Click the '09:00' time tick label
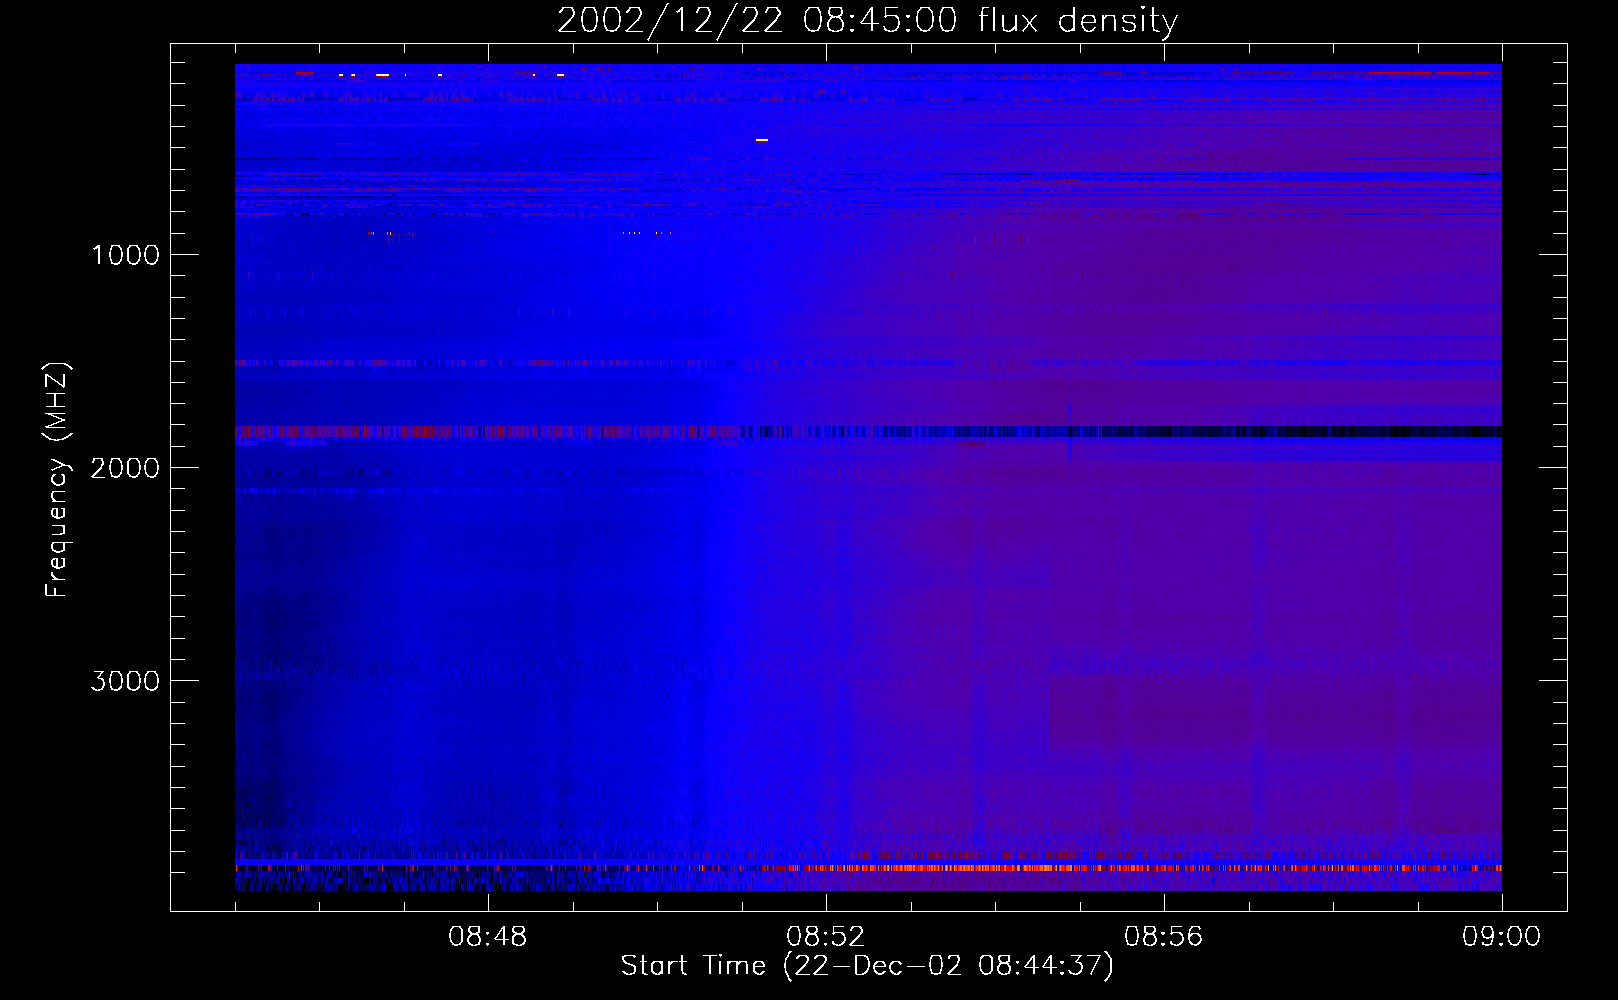 coord(1501,937)
